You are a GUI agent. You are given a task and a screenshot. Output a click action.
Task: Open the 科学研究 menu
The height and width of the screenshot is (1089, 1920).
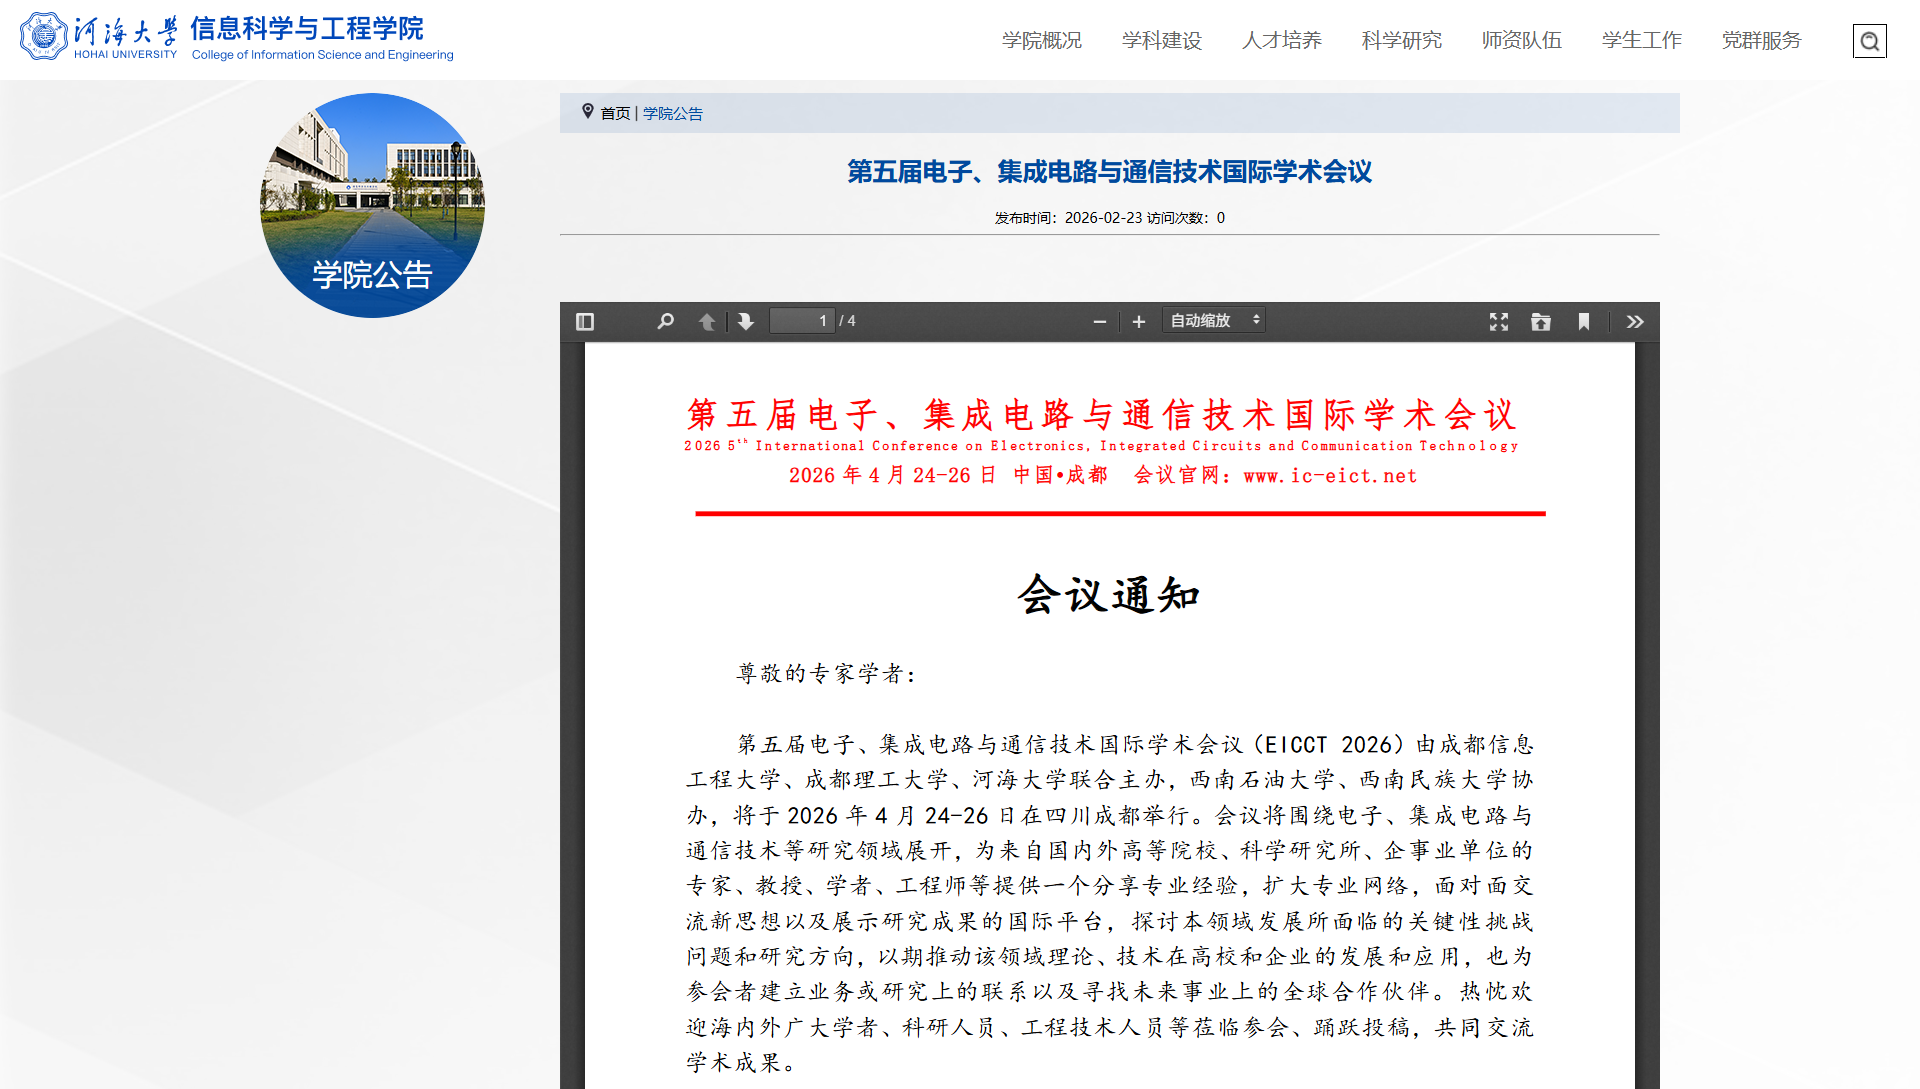(1402, 40)
